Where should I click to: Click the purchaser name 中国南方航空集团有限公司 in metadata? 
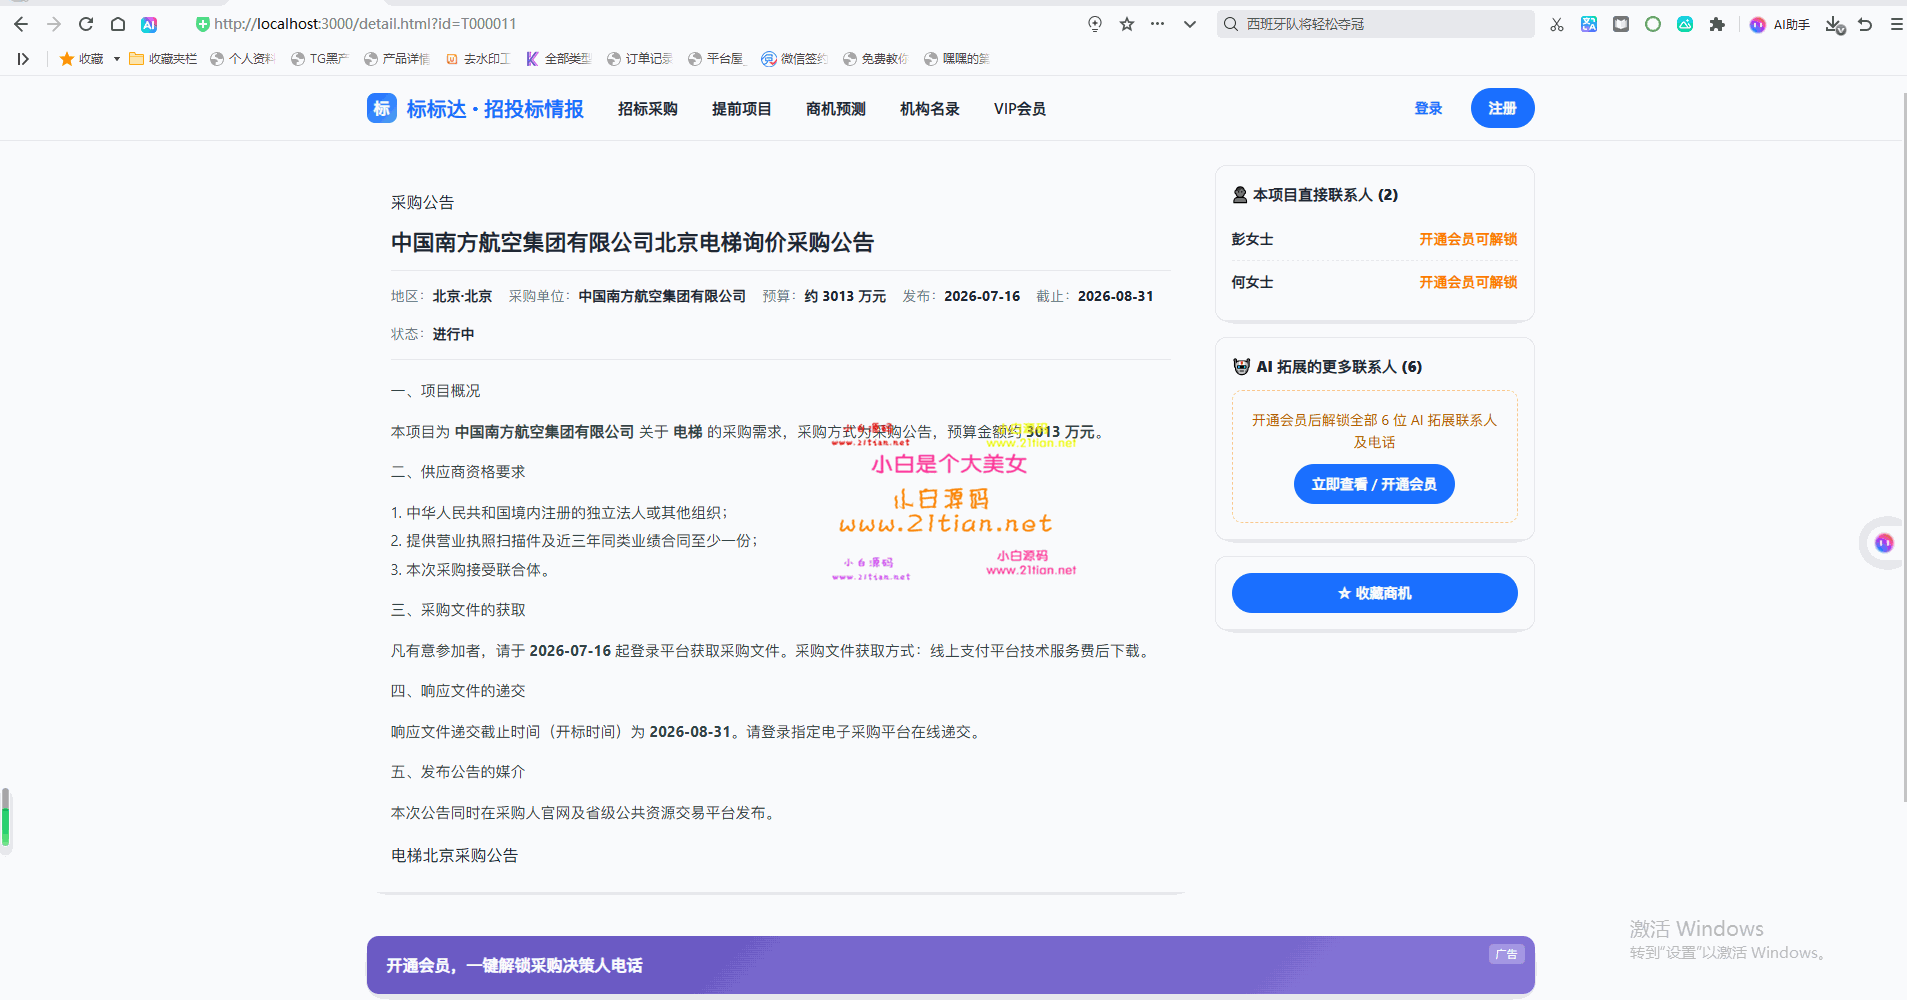coord(662,296)
